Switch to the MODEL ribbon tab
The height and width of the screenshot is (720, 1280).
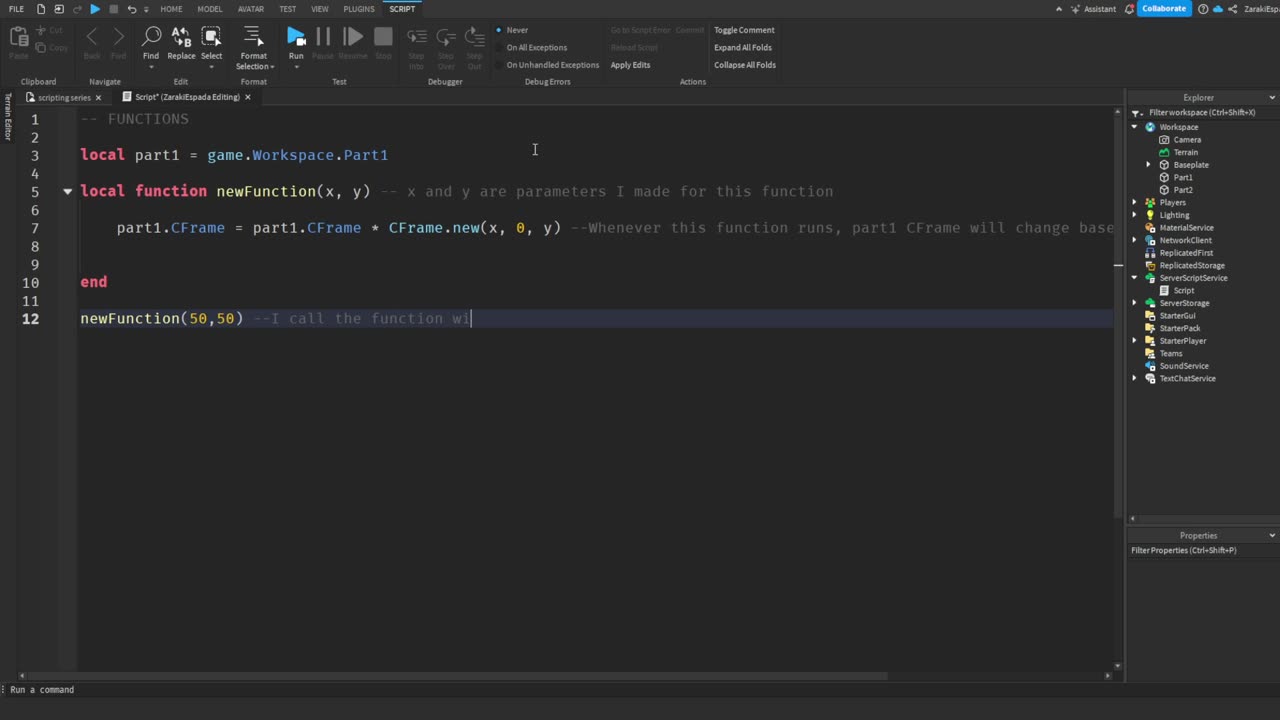(x=210, y=9)
